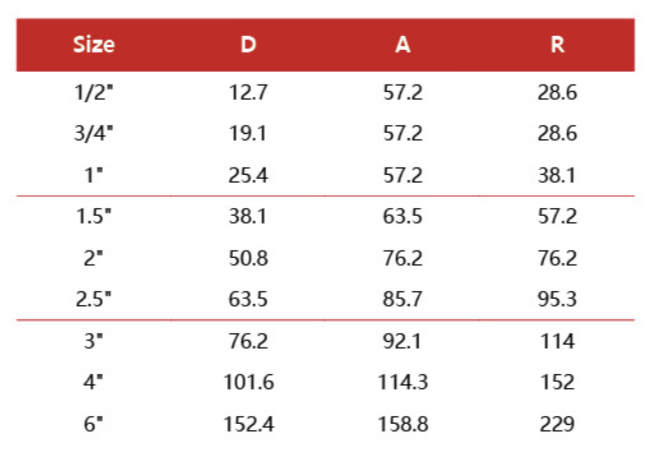
Task: Click the 85.7 value in column A
Action: pyautogui.click(x=403, y=300)
